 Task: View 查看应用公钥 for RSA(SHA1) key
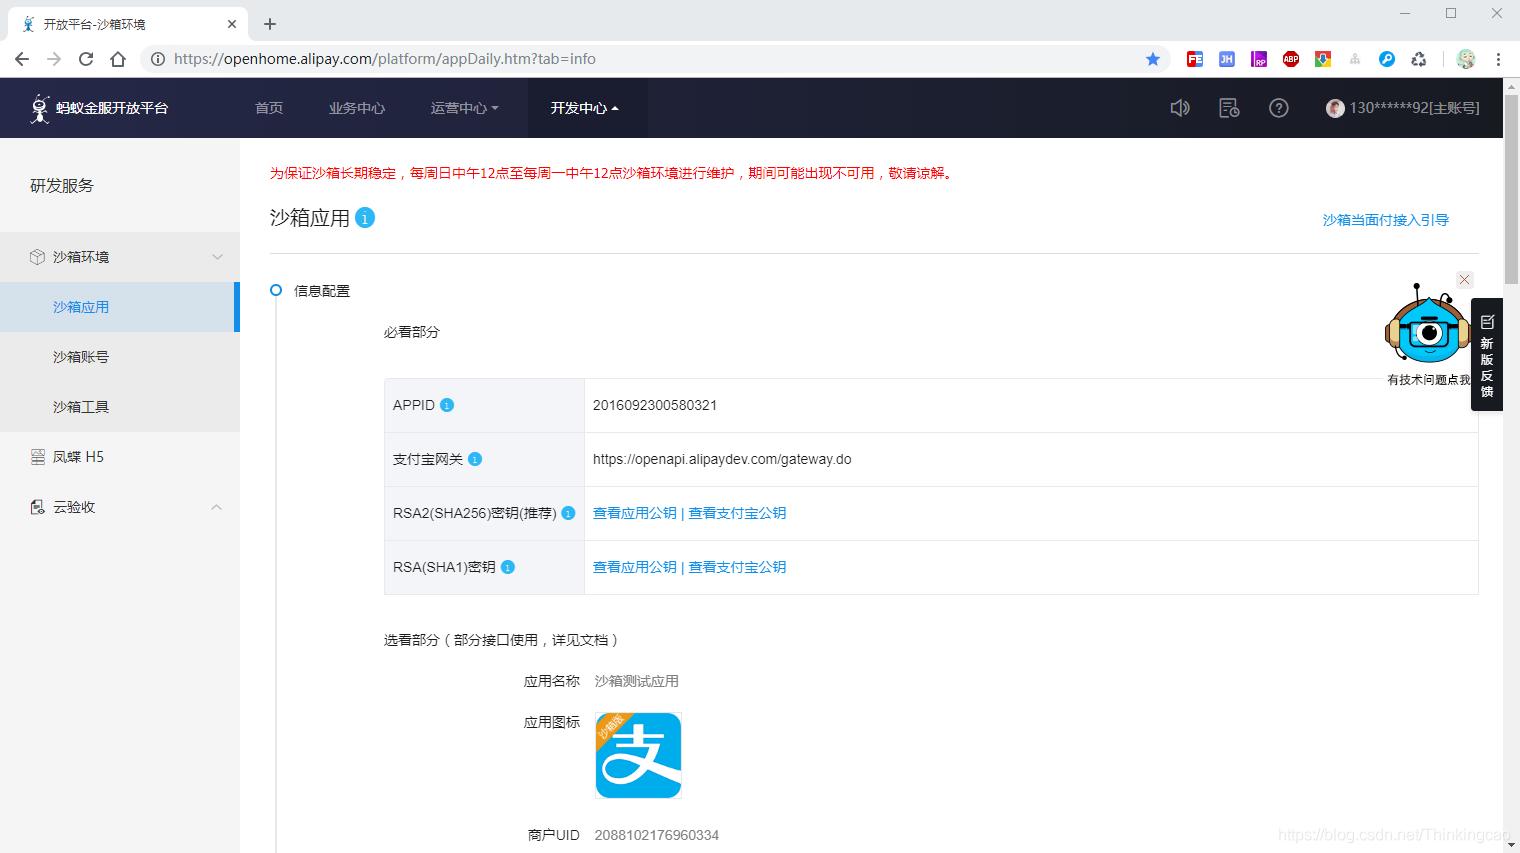point(635,567)
